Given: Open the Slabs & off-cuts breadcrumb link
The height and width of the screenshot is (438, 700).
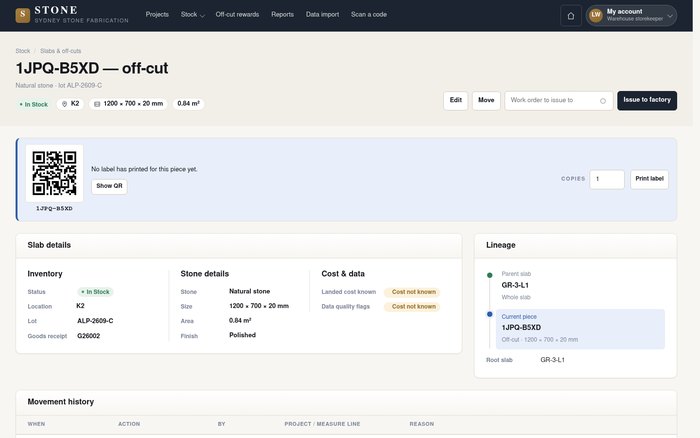Looking at the screenshot, I should 61,51.
